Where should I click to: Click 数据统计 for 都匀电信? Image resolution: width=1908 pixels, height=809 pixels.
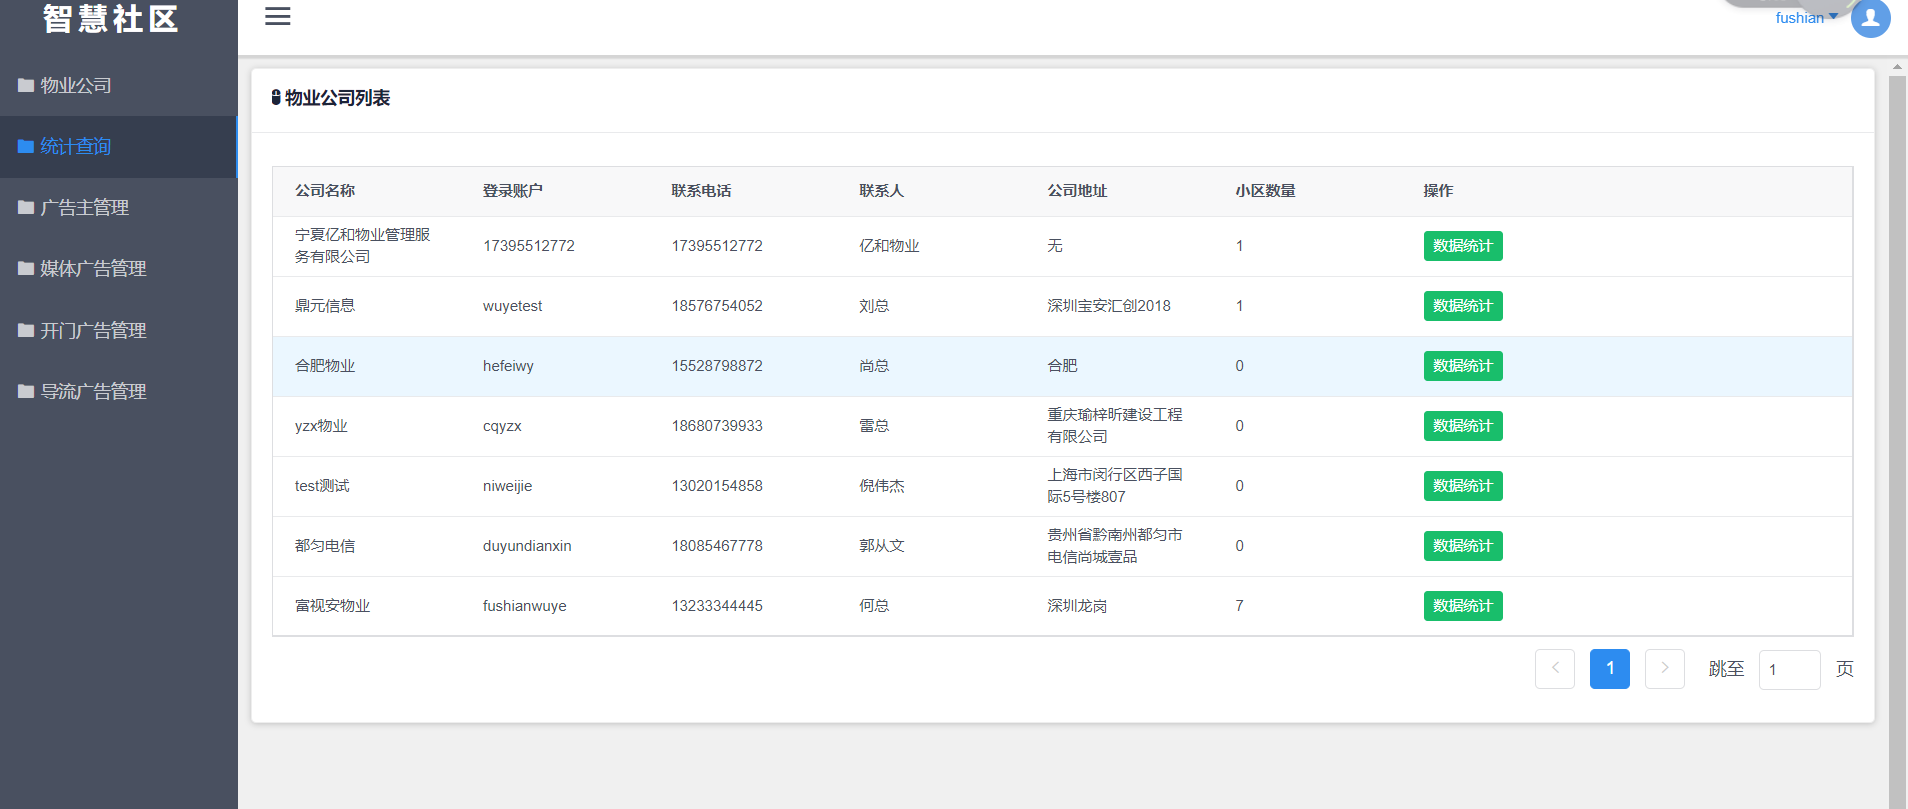[1463, 546]
